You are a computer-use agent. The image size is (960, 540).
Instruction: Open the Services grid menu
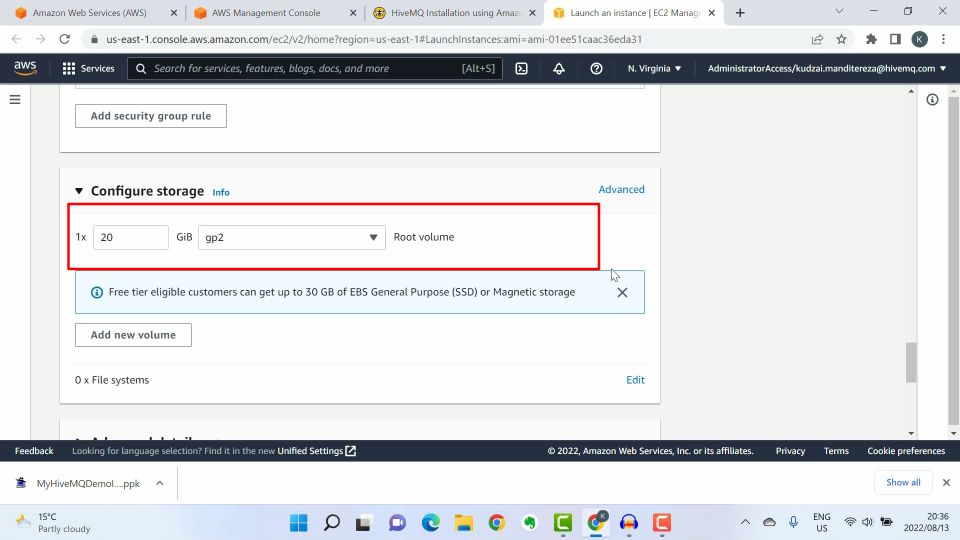[x=89, y=69]
